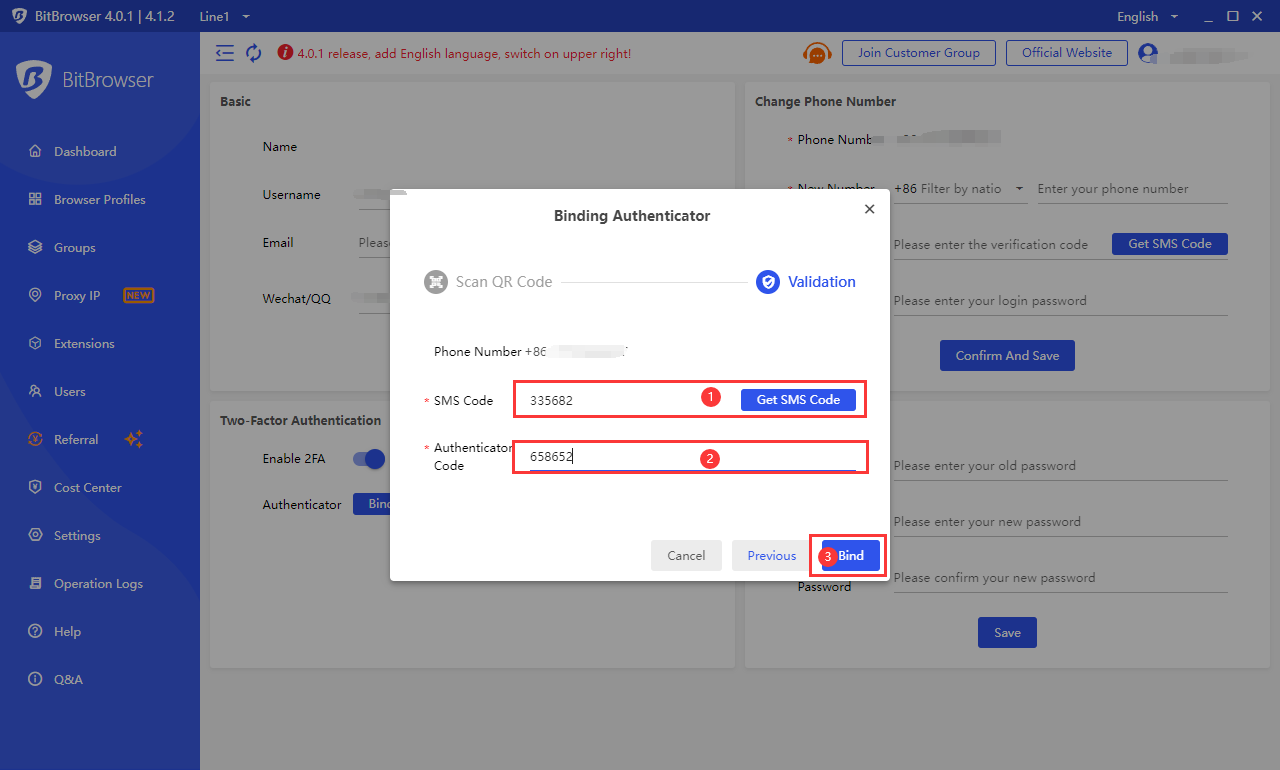The image size is (1280, 770).
Task: Open the Line1 dropdown in title bar
Action: (x=225, y=17)
